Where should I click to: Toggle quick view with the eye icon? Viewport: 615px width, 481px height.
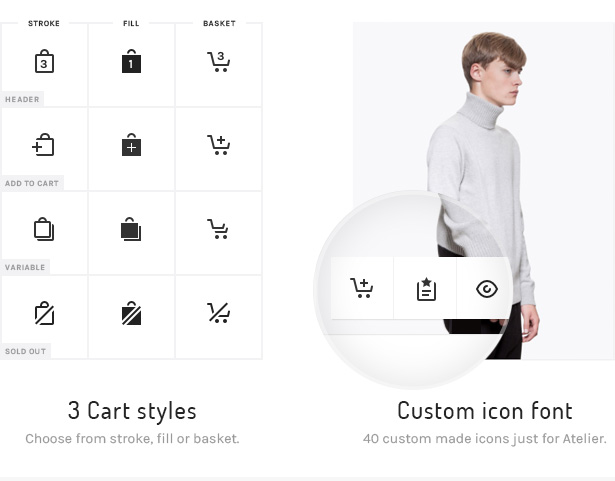pyautogui.click(x=486, y=289)
